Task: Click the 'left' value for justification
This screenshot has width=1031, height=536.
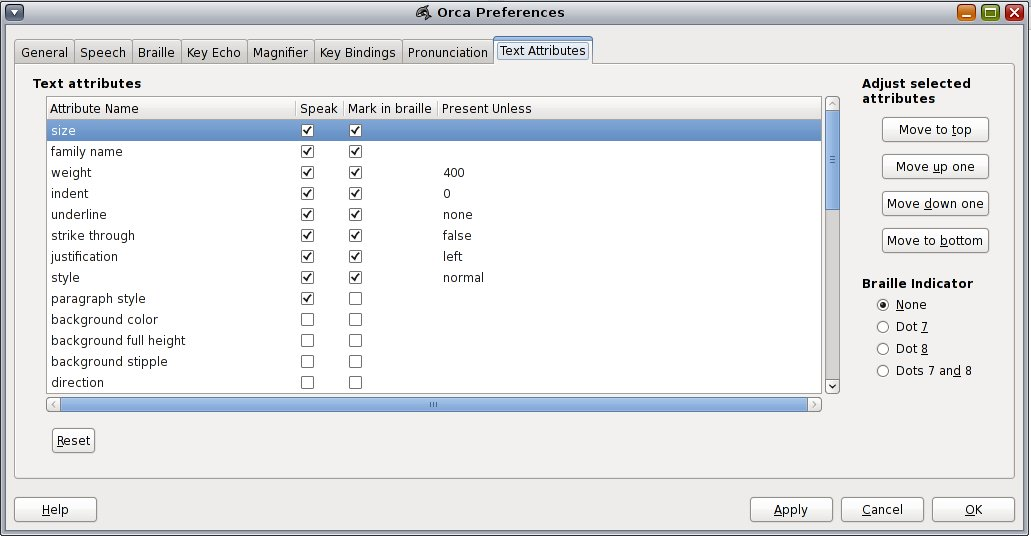Action: (x=452, y=256)
